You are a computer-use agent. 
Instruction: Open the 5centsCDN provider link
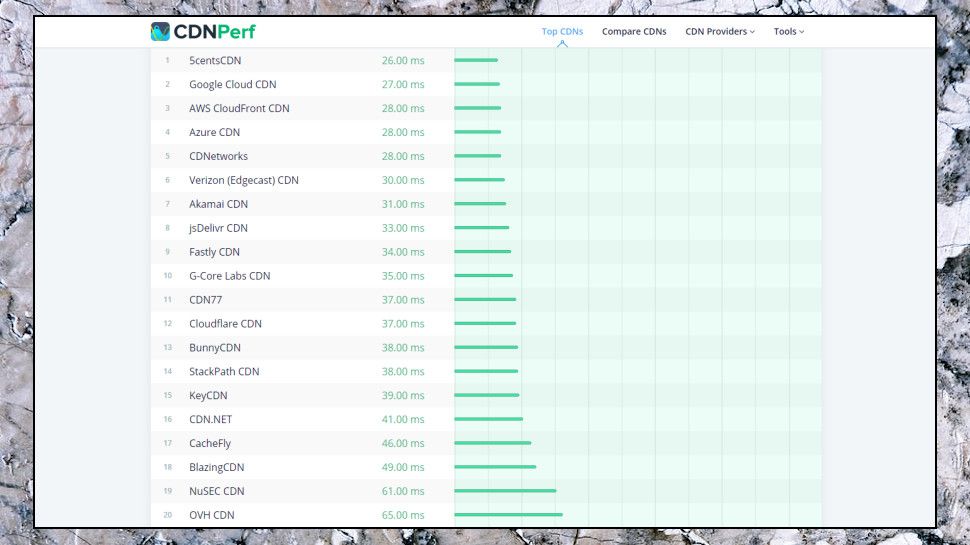tap(215, 61)
